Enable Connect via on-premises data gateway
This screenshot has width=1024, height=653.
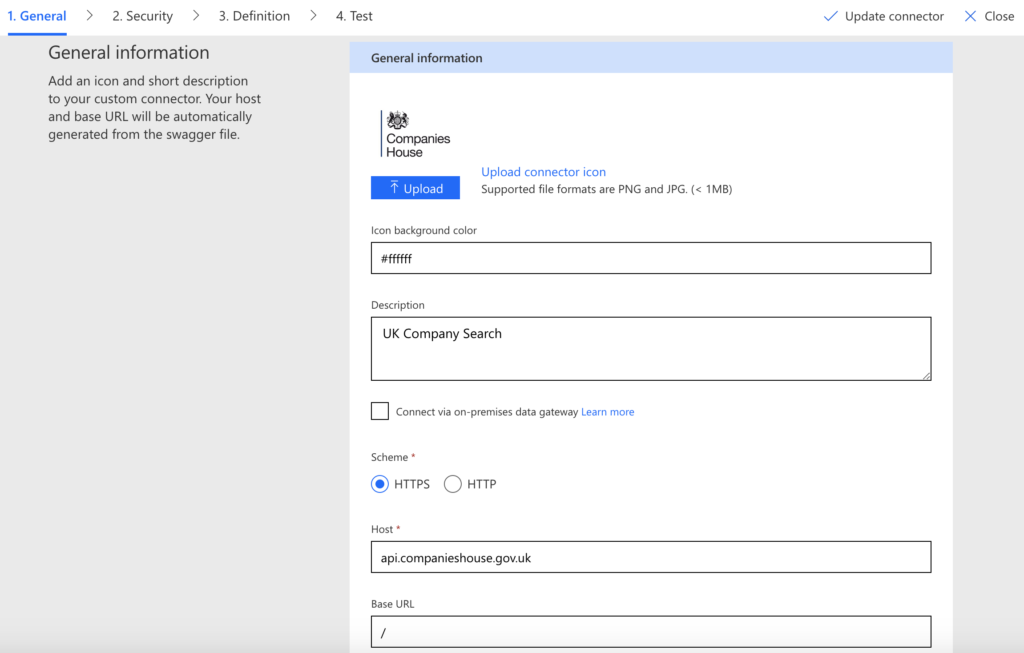coord(380,410)
